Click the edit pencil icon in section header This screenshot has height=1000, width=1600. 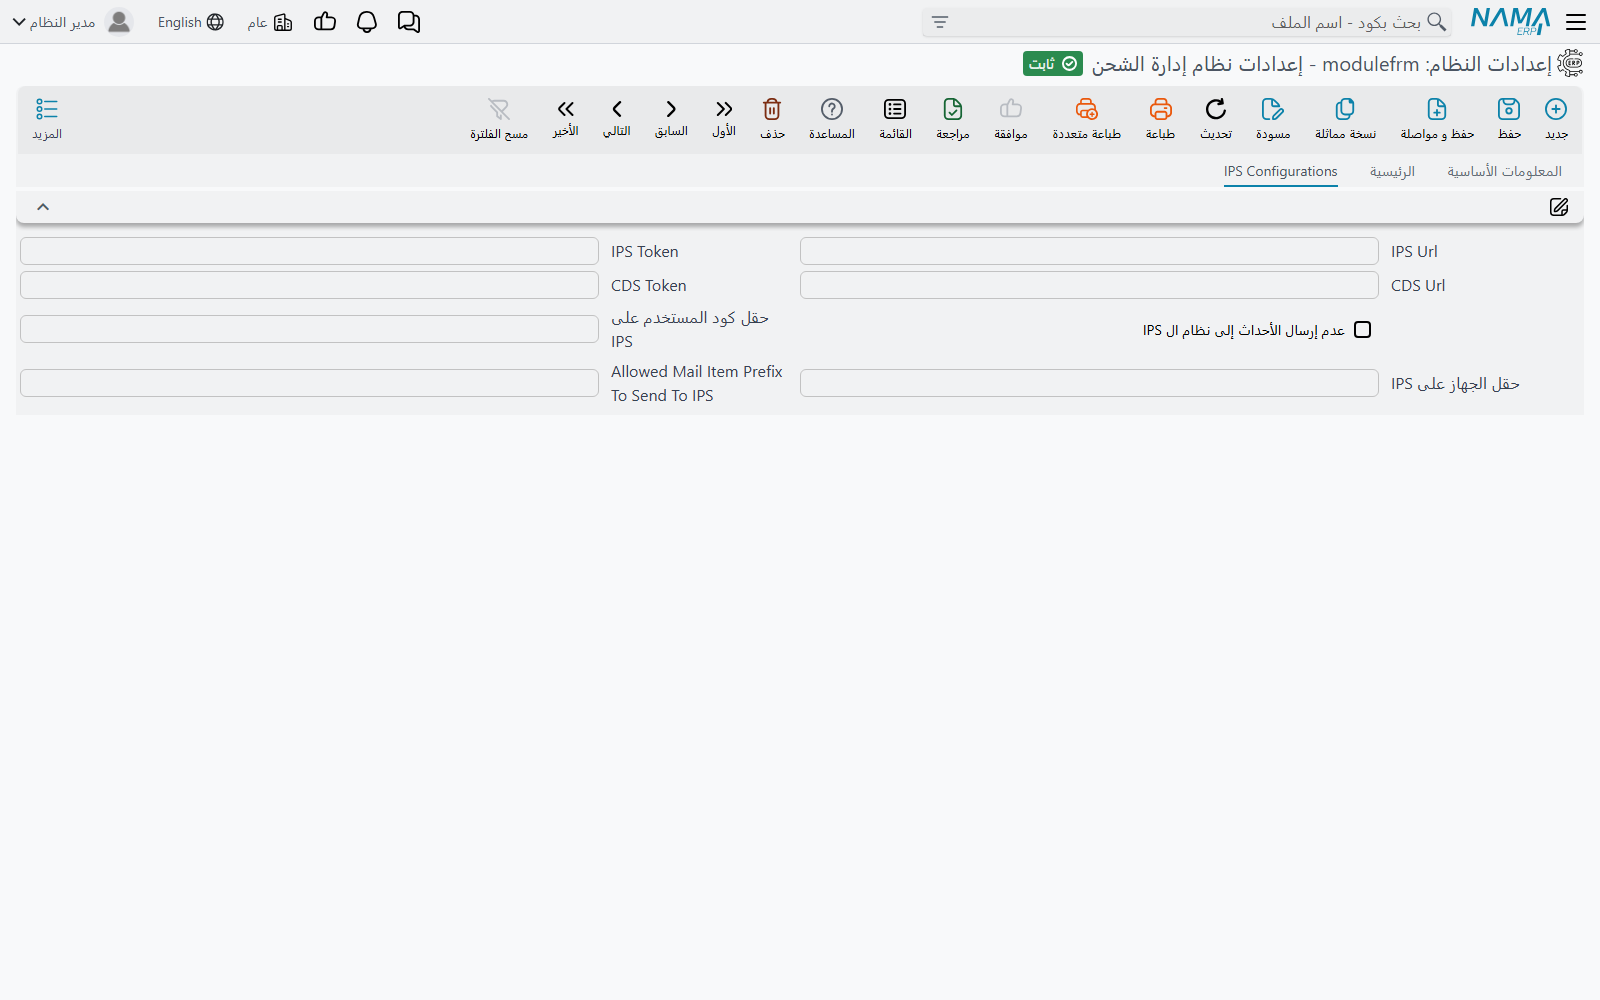tap(1559, 207)
